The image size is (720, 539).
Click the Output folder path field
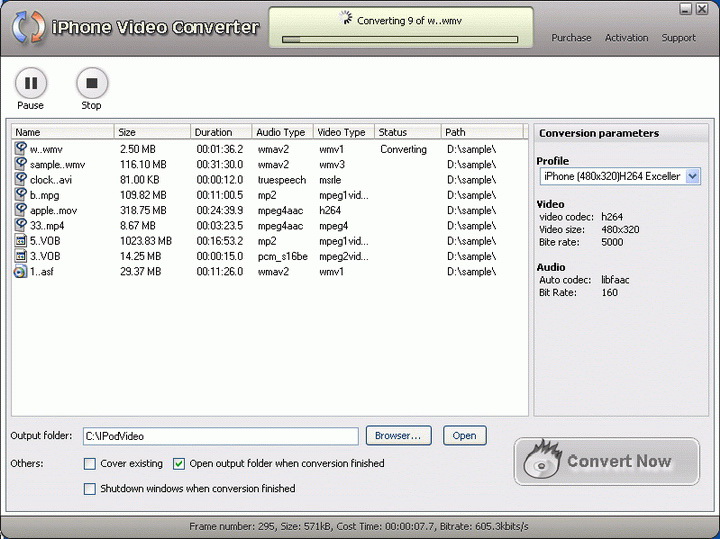click(x=220, y=436)
